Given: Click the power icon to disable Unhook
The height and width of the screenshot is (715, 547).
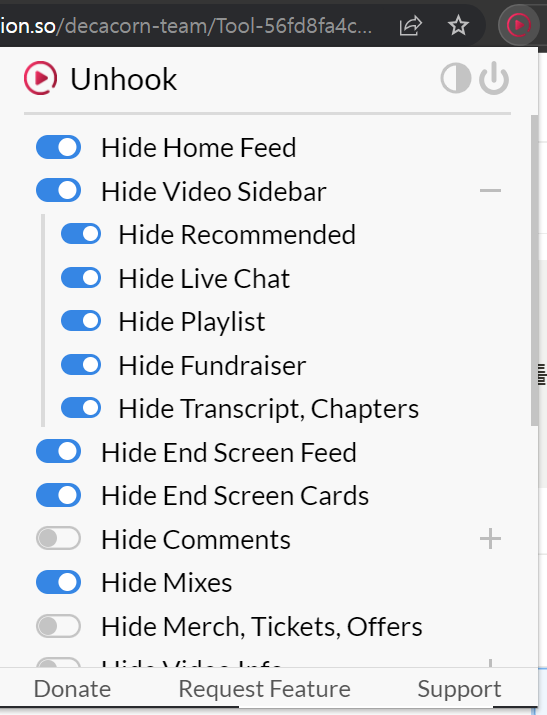Looking at the screenshot, I should click(494, 78).
